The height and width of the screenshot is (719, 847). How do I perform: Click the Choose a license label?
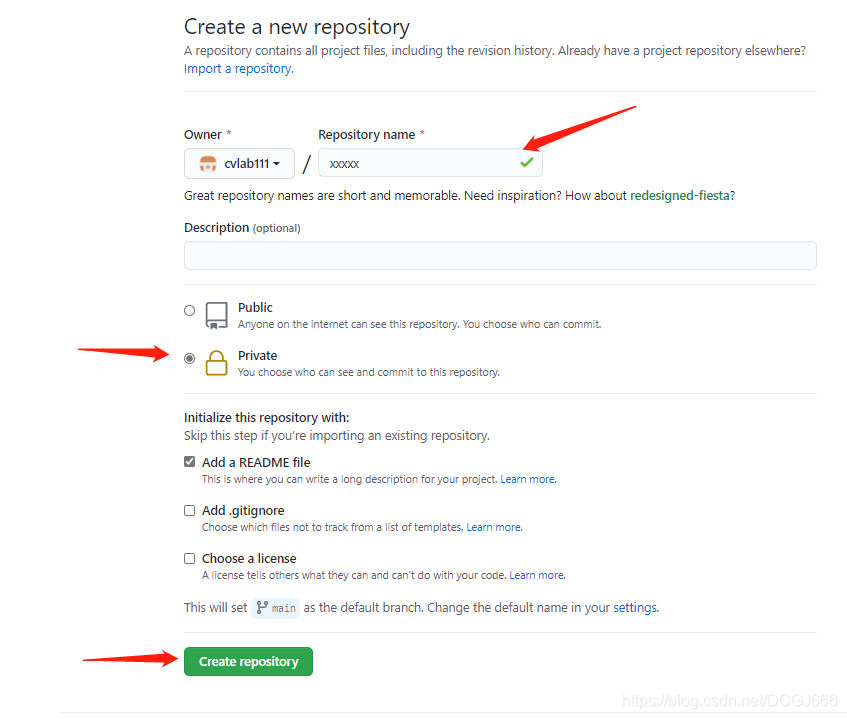tap(249, 559)
